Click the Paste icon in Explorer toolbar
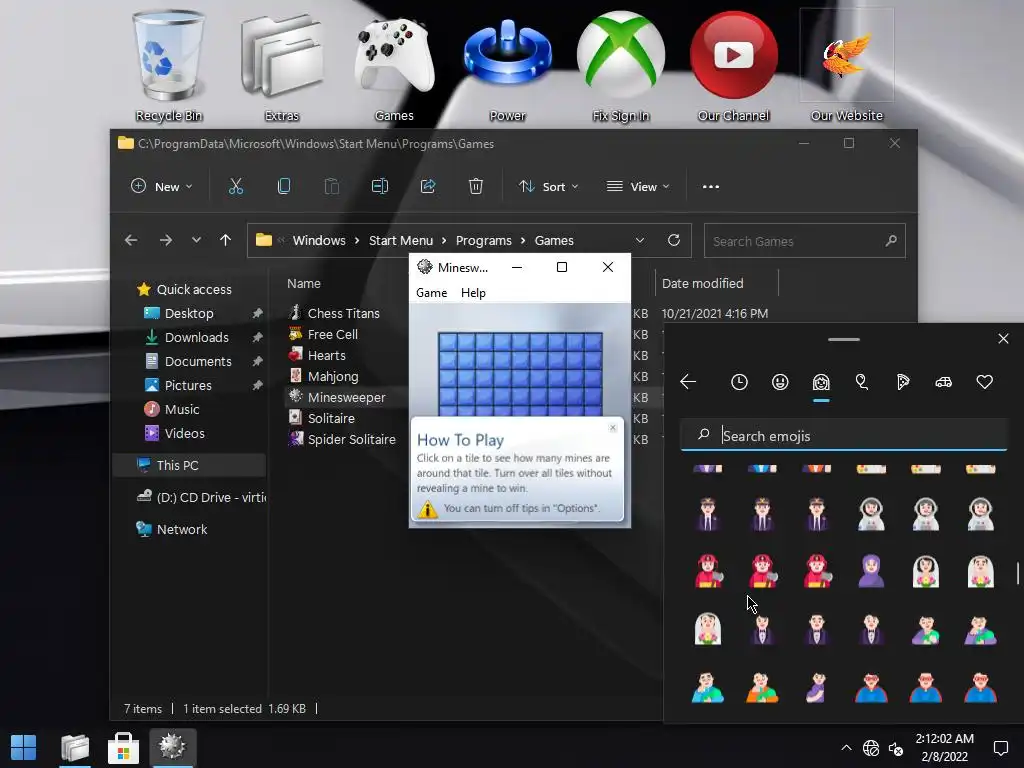 tap(332, 187)
